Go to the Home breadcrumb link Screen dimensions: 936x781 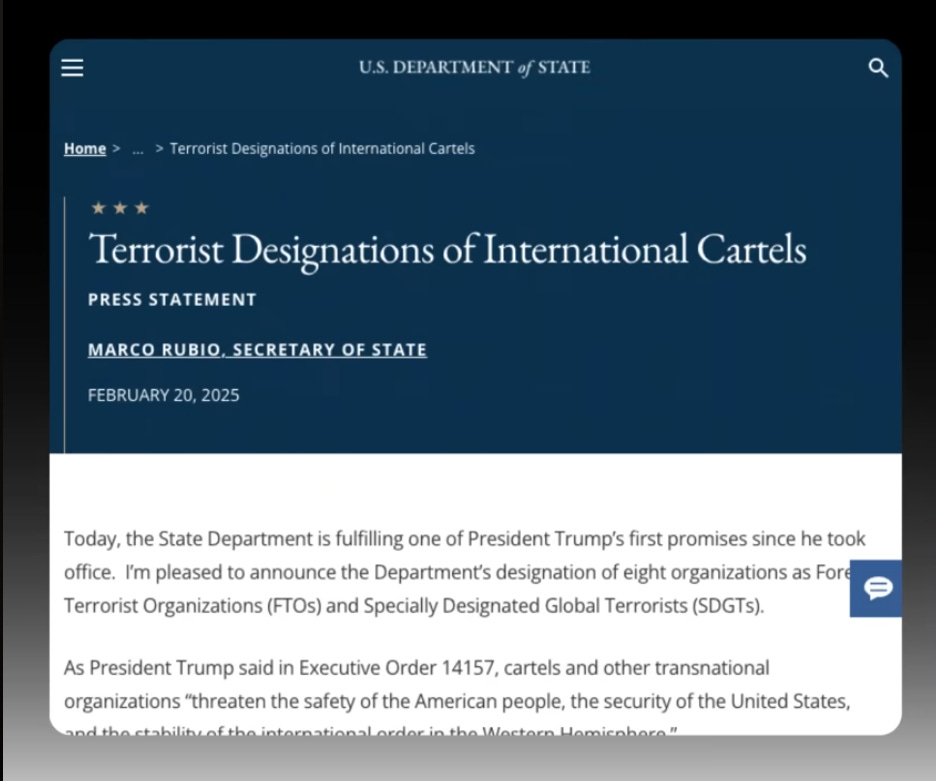[x=85, y=149]
